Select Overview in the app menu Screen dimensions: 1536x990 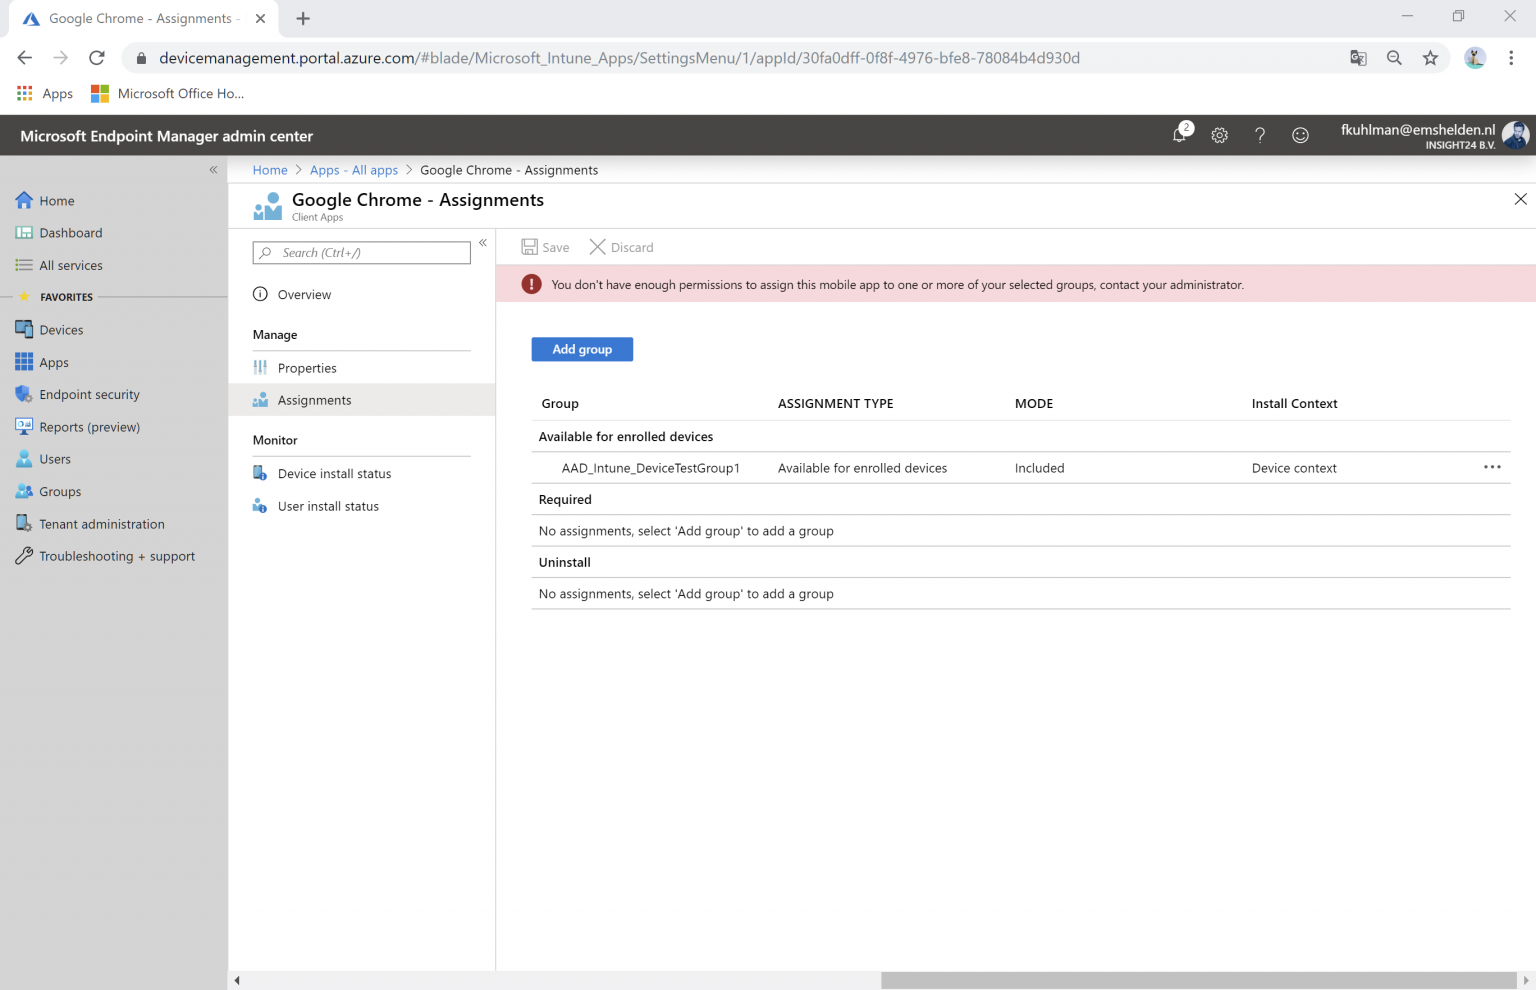coord(303,294)
